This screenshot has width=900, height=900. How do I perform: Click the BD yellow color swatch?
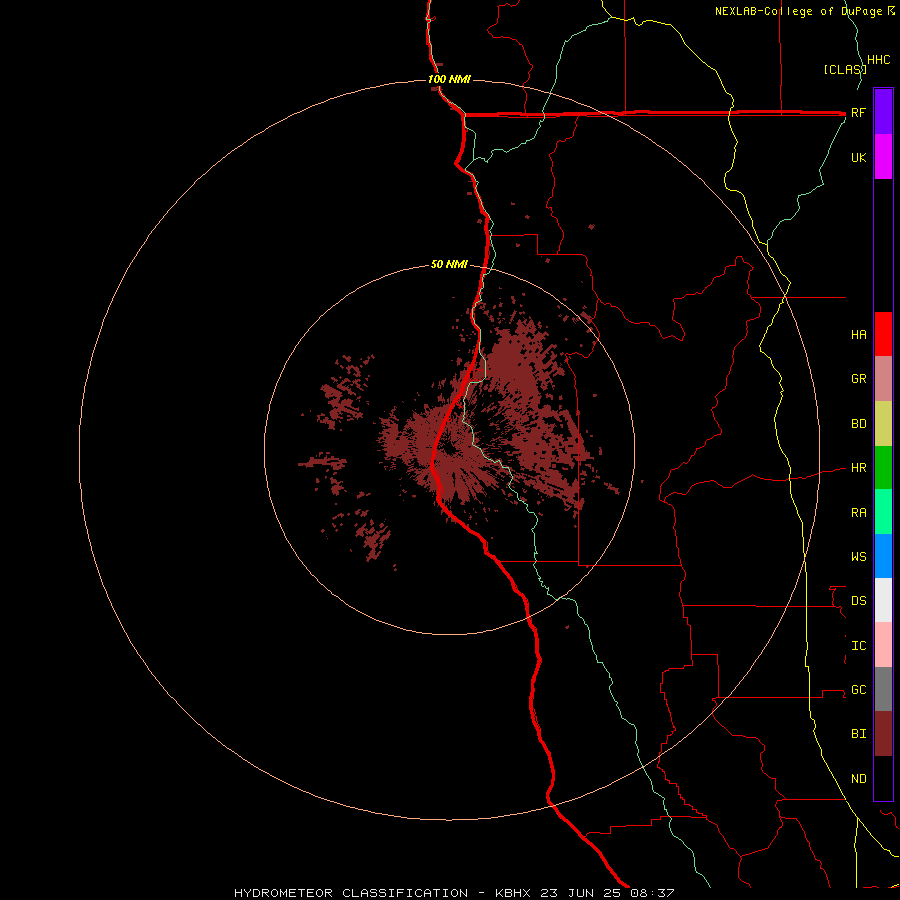click(x=883, y=424)
